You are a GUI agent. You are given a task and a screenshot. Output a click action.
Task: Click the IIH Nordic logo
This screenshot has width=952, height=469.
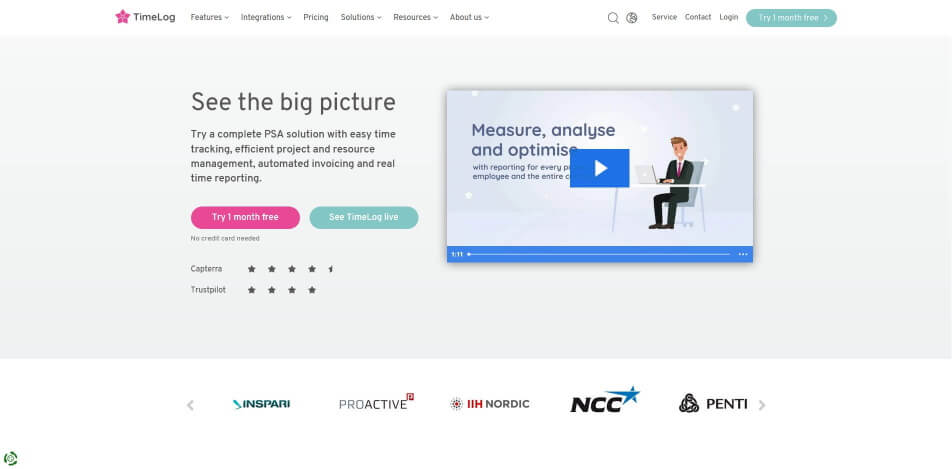(x=490, y=403)
